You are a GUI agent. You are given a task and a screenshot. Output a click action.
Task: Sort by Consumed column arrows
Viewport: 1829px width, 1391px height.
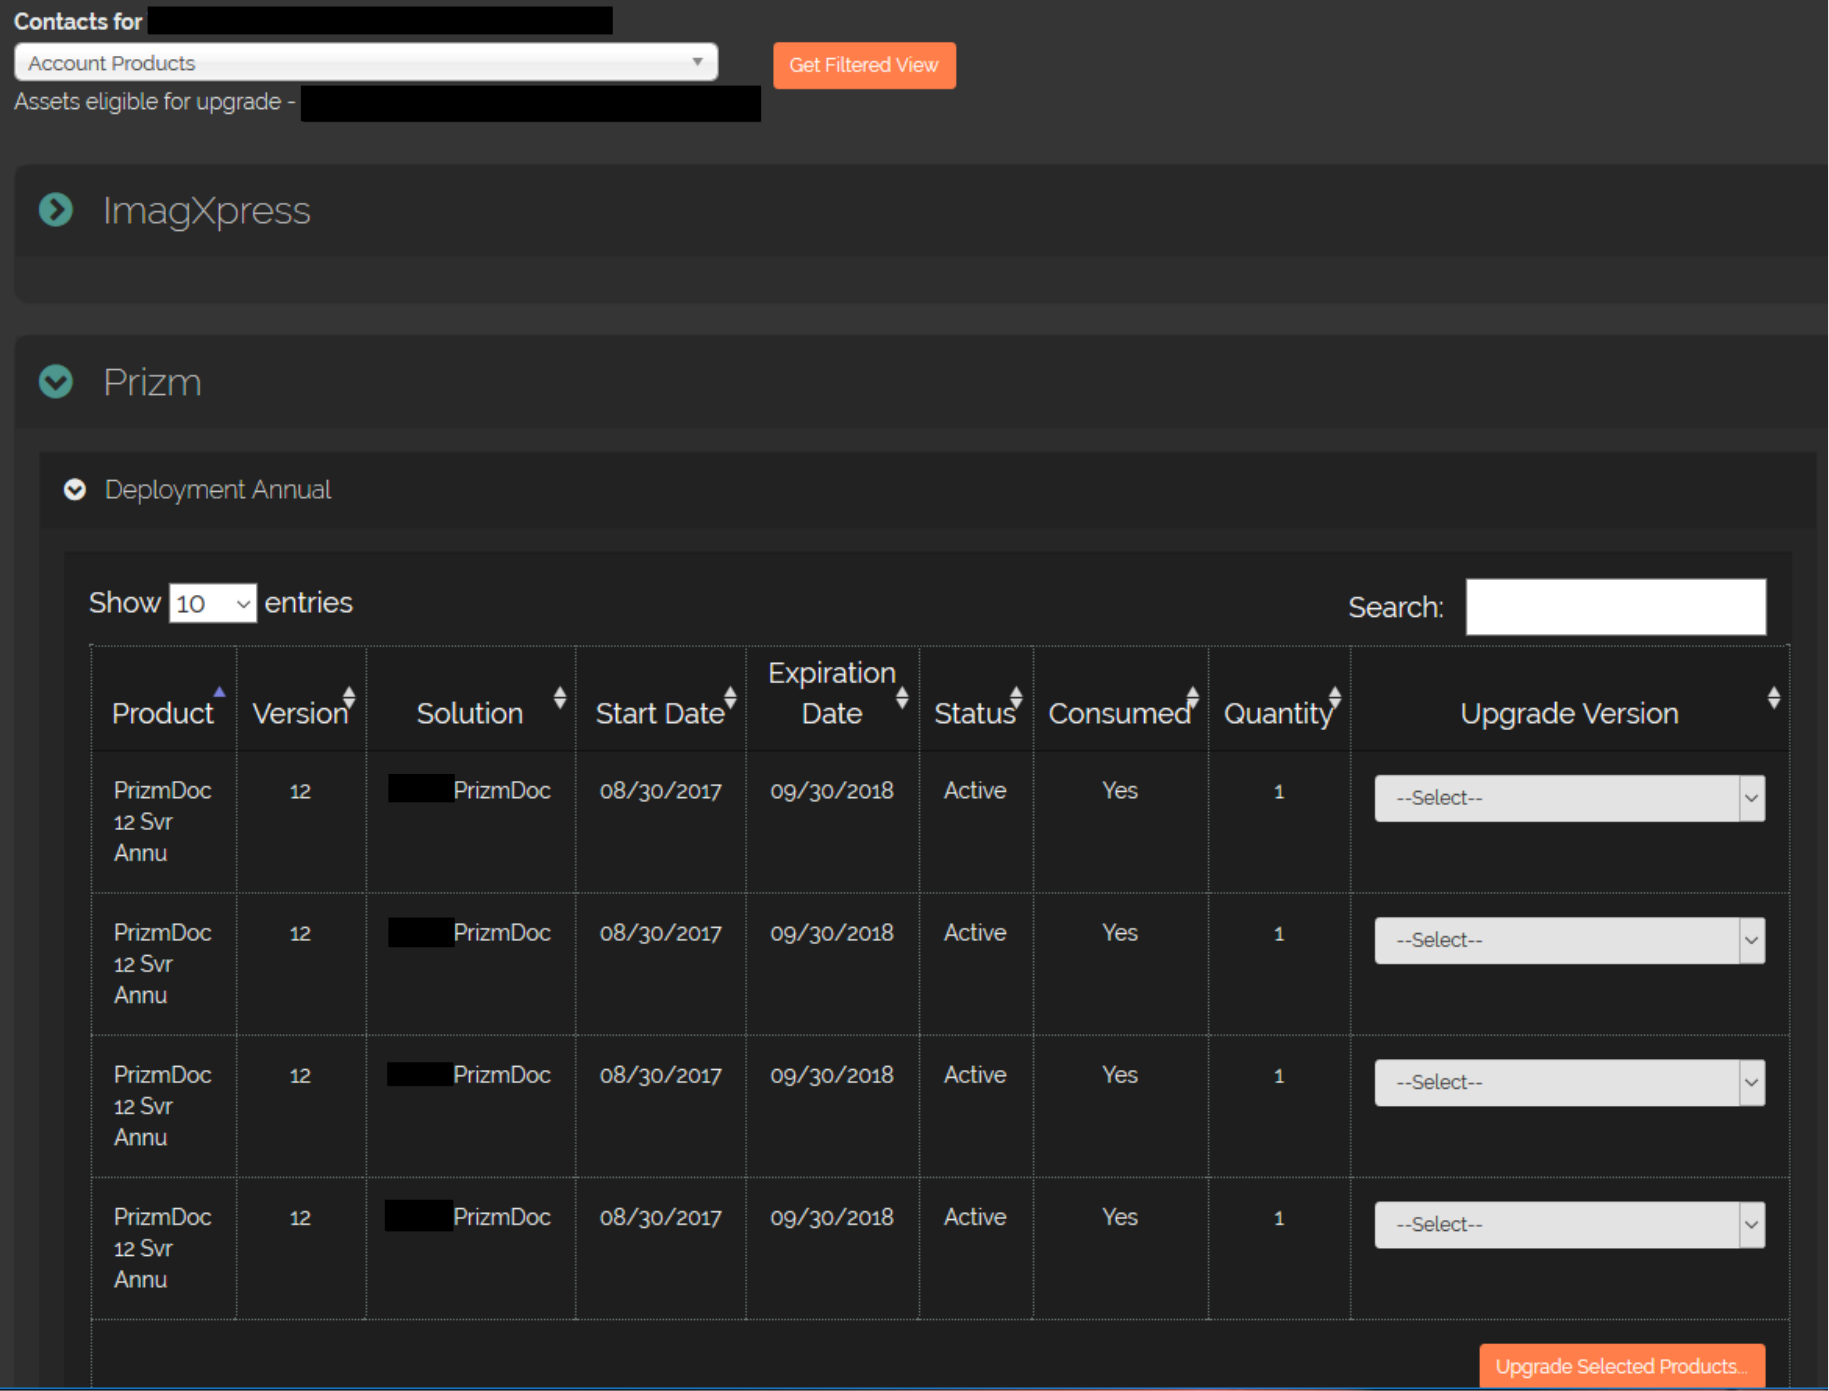(x=1192, y=697)
